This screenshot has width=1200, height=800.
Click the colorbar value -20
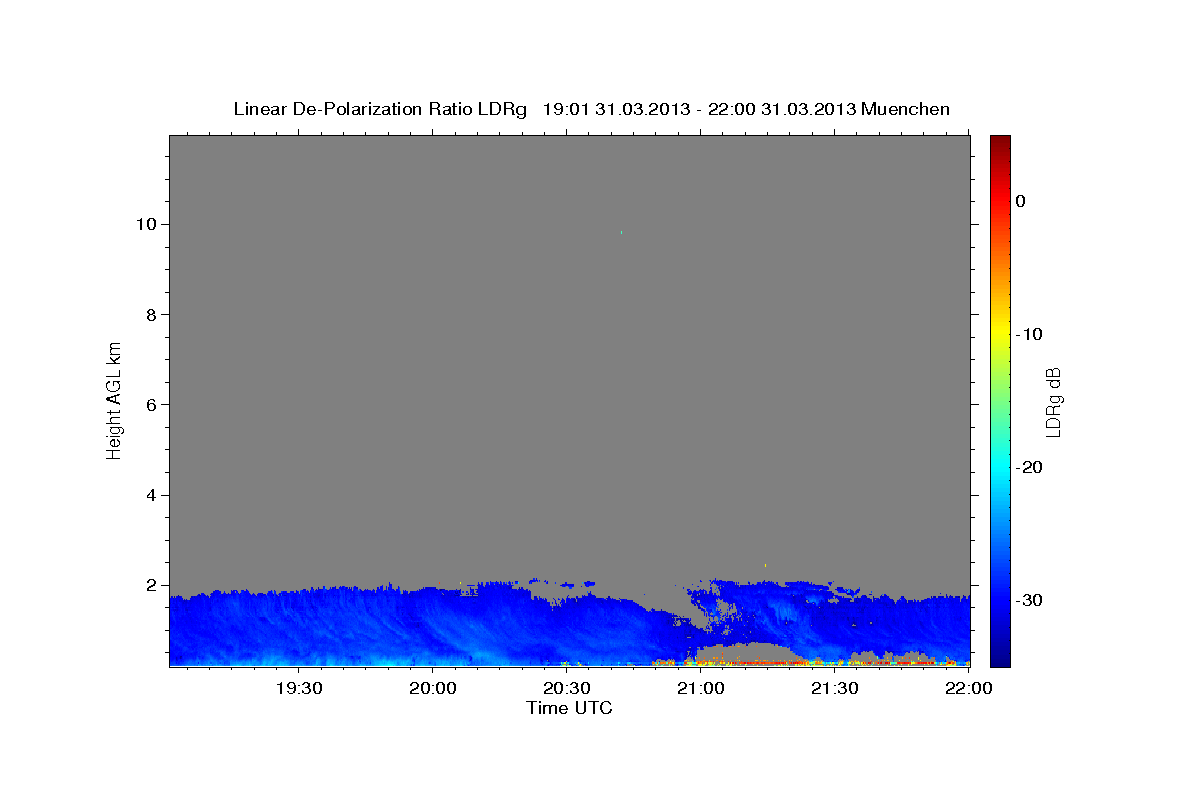(1029, 467)
